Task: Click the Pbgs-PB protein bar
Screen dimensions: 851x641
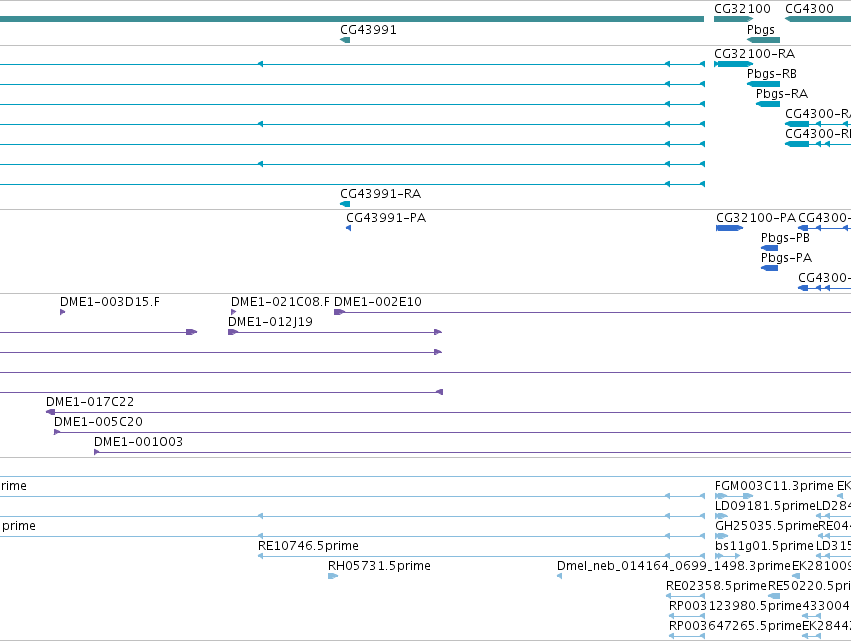Action: click(x=770, y=248)
